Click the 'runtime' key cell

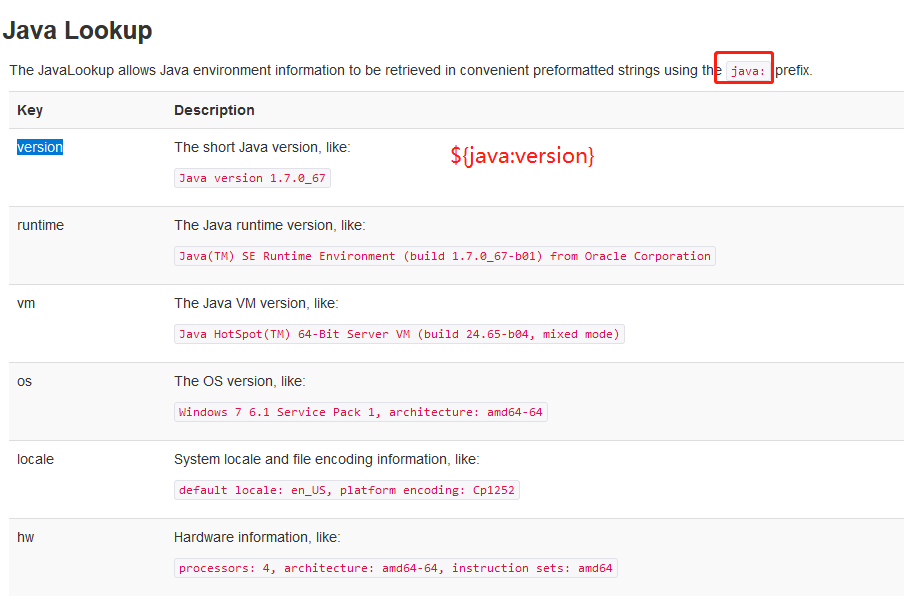point(40,225)
